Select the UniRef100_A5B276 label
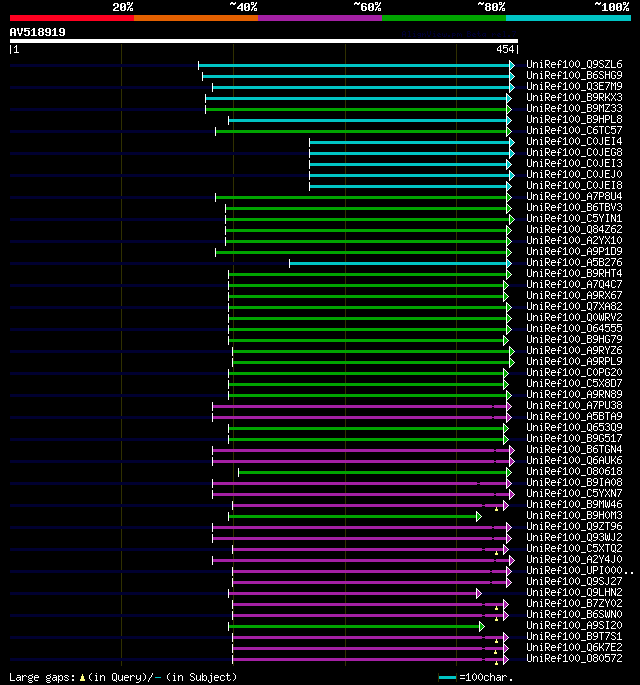 (574, 263)
